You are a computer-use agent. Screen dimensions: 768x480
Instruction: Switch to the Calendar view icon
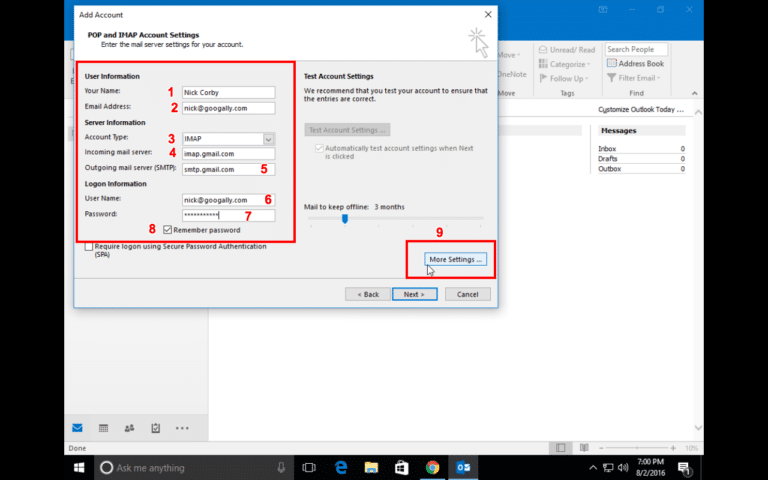tap(103, 428)
